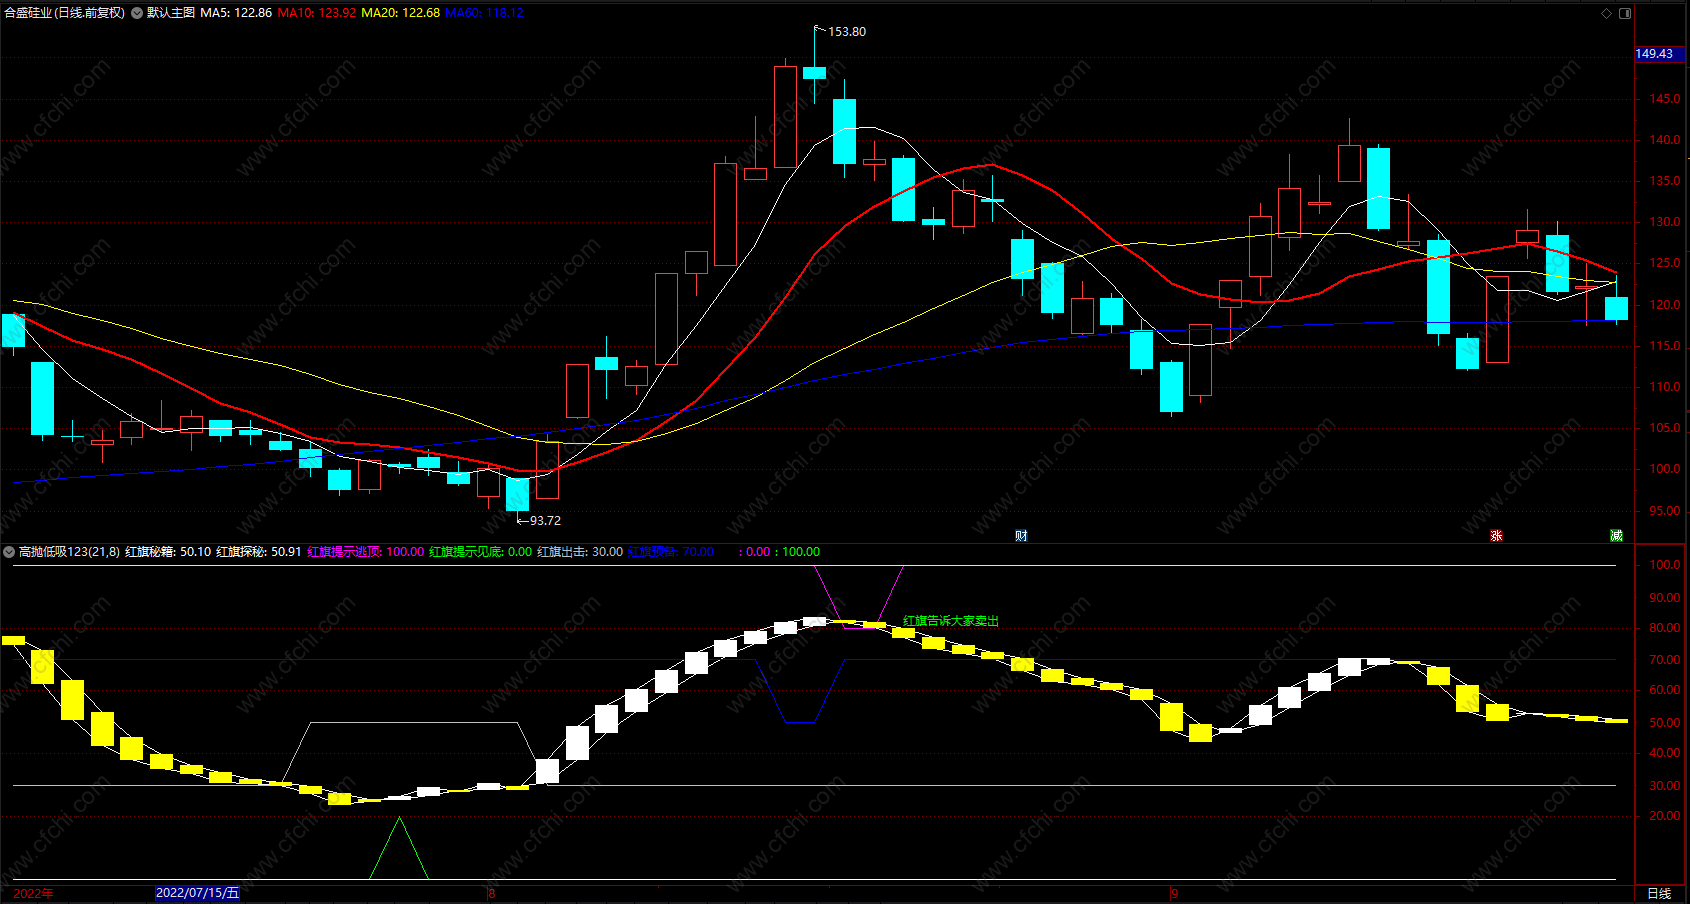Select 红旗秘籍: 50.10 value
1690x904 pixels.
click(168, 552)
